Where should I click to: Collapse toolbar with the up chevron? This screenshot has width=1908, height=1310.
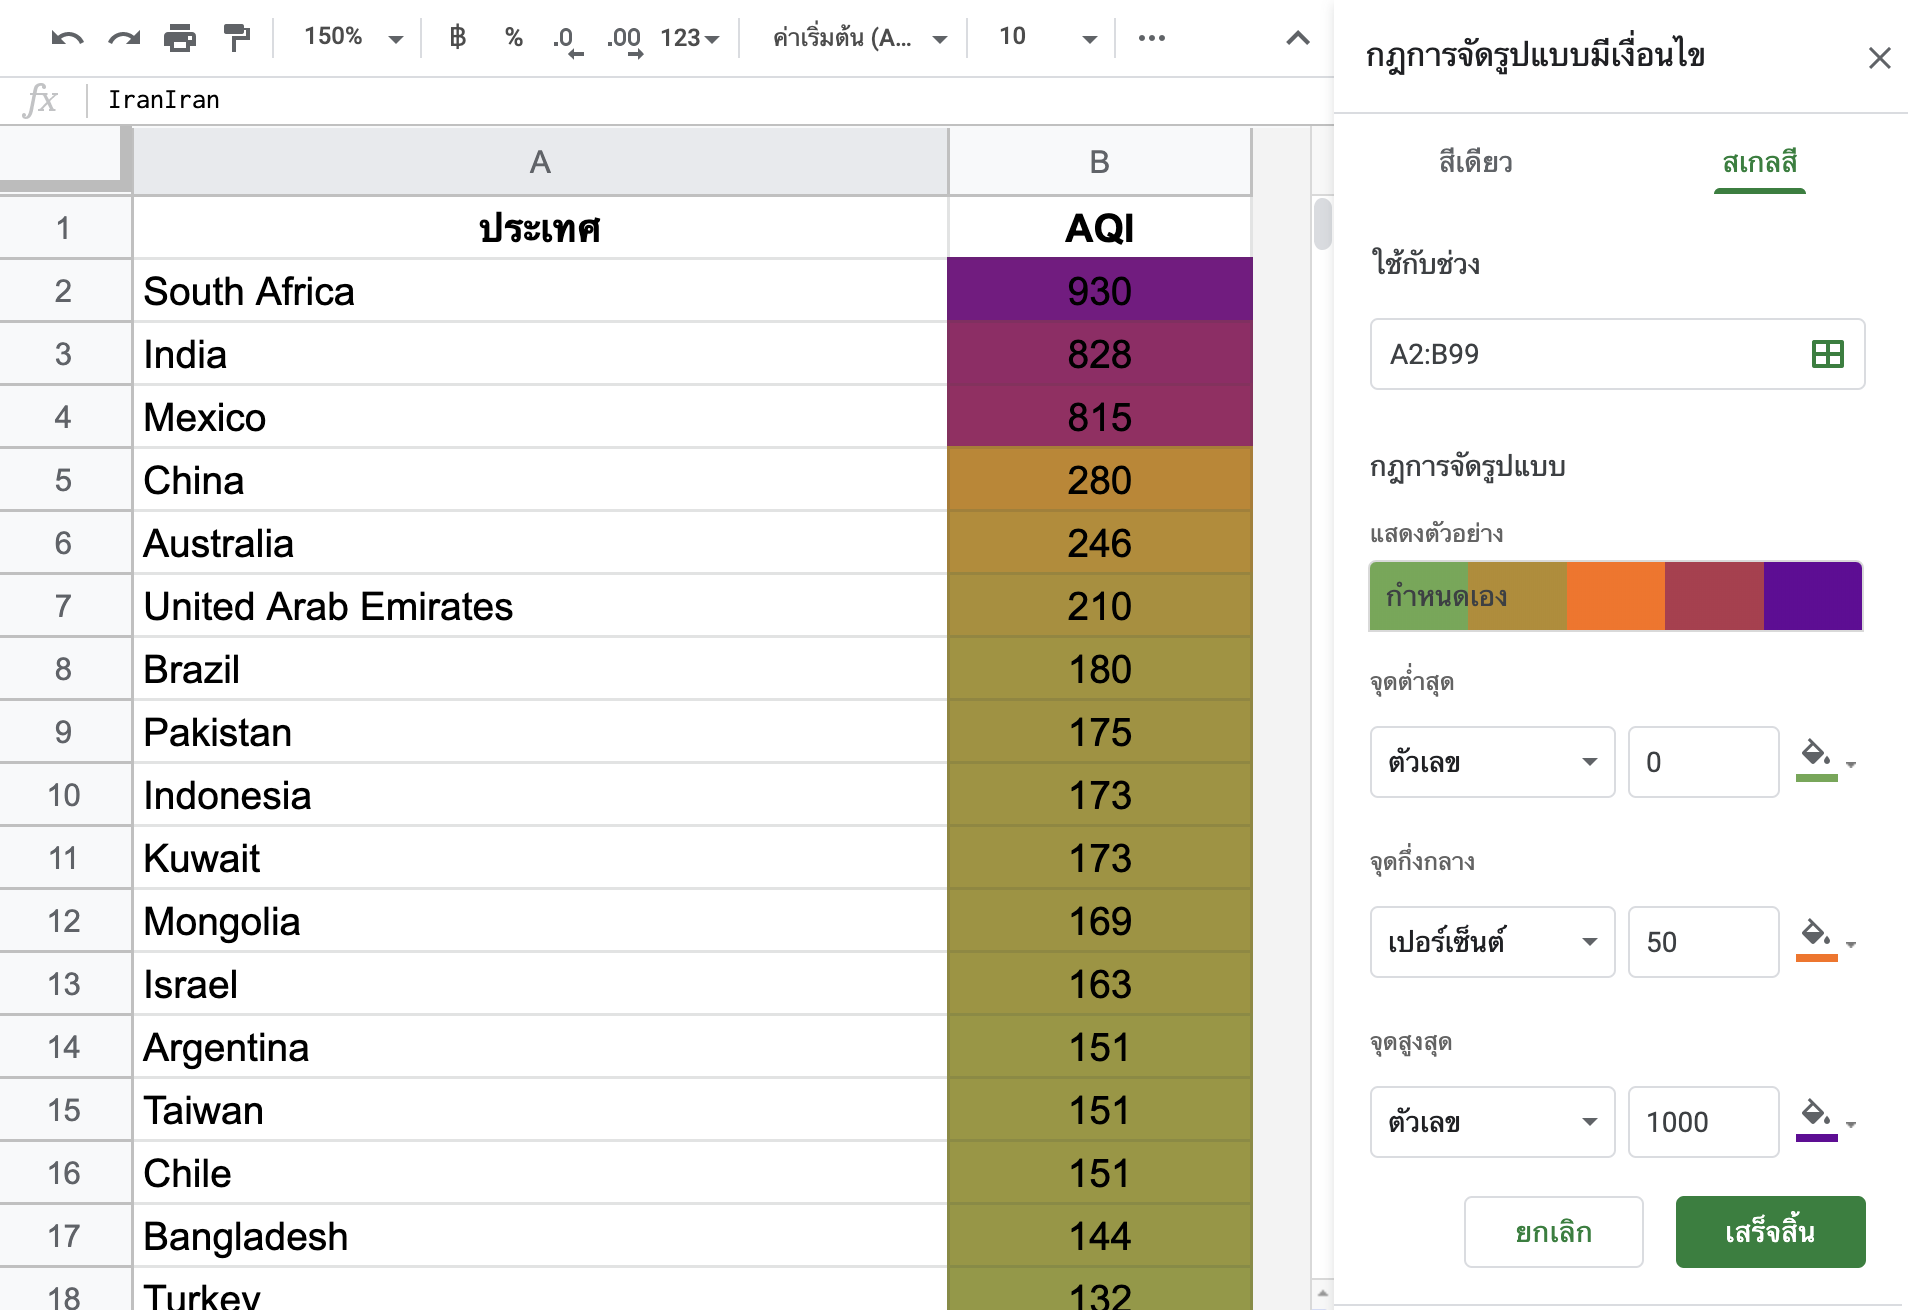pyautogui.click(x=1298, y=38)
